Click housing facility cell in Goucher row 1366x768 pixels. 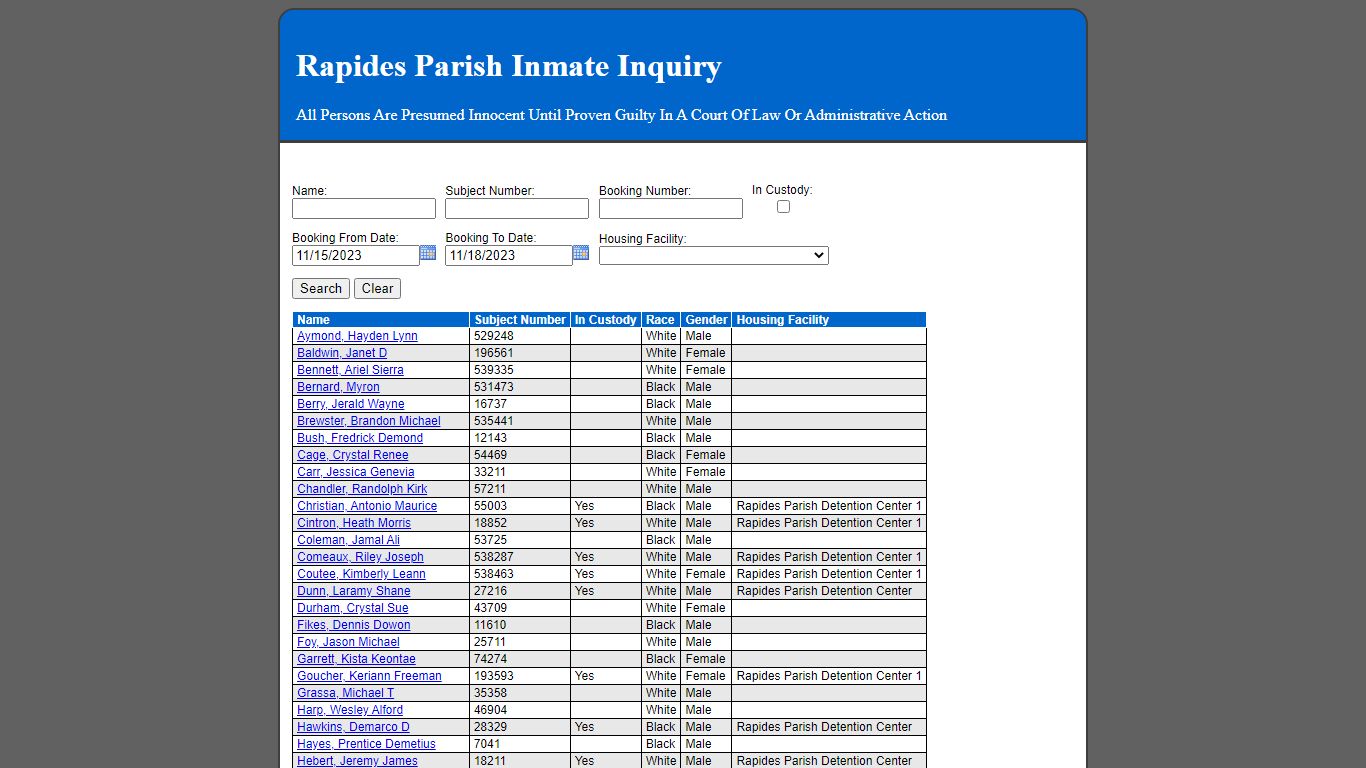tap(829, 676)
